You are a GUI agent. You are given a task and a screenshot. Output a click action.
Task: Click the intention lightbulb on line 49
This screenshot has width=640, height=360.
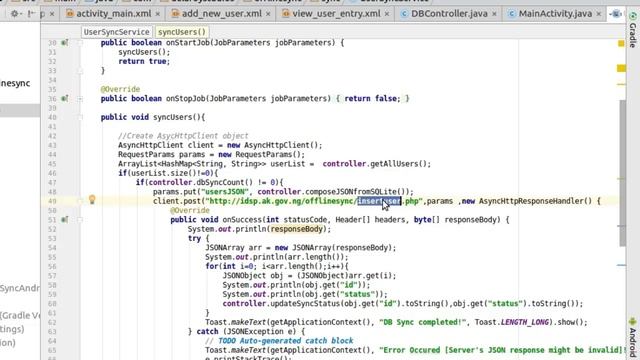(92, 200)
